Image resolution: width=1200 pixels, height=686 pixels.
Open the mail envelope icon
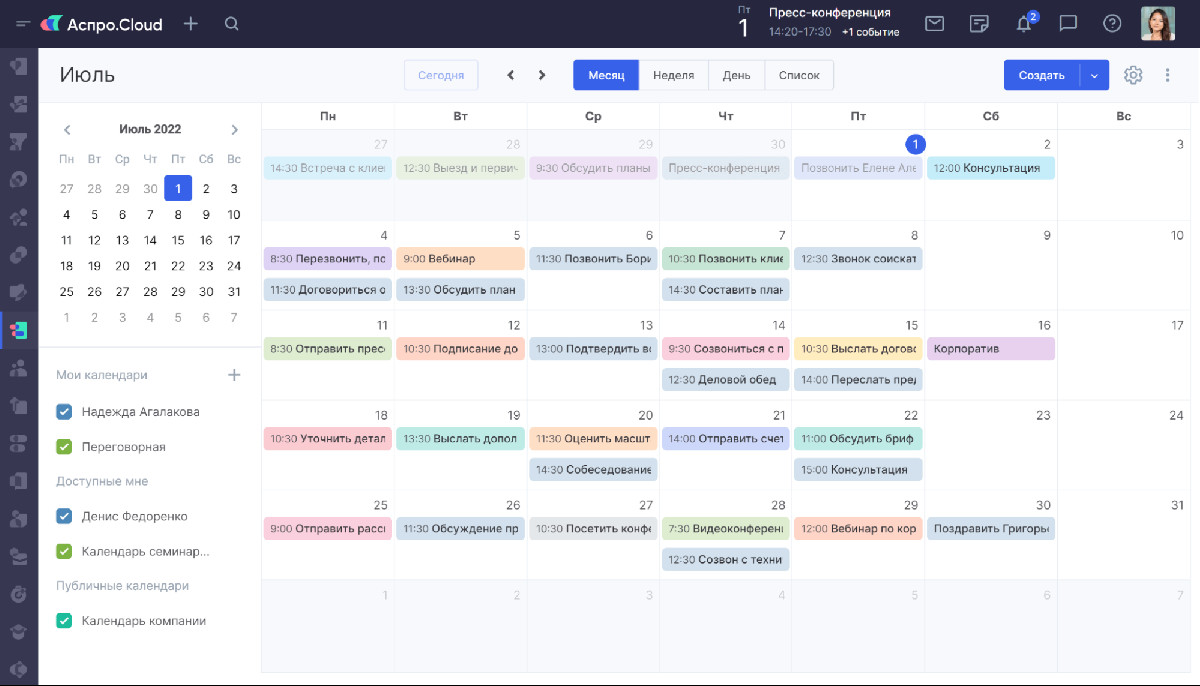coord(934,24)
